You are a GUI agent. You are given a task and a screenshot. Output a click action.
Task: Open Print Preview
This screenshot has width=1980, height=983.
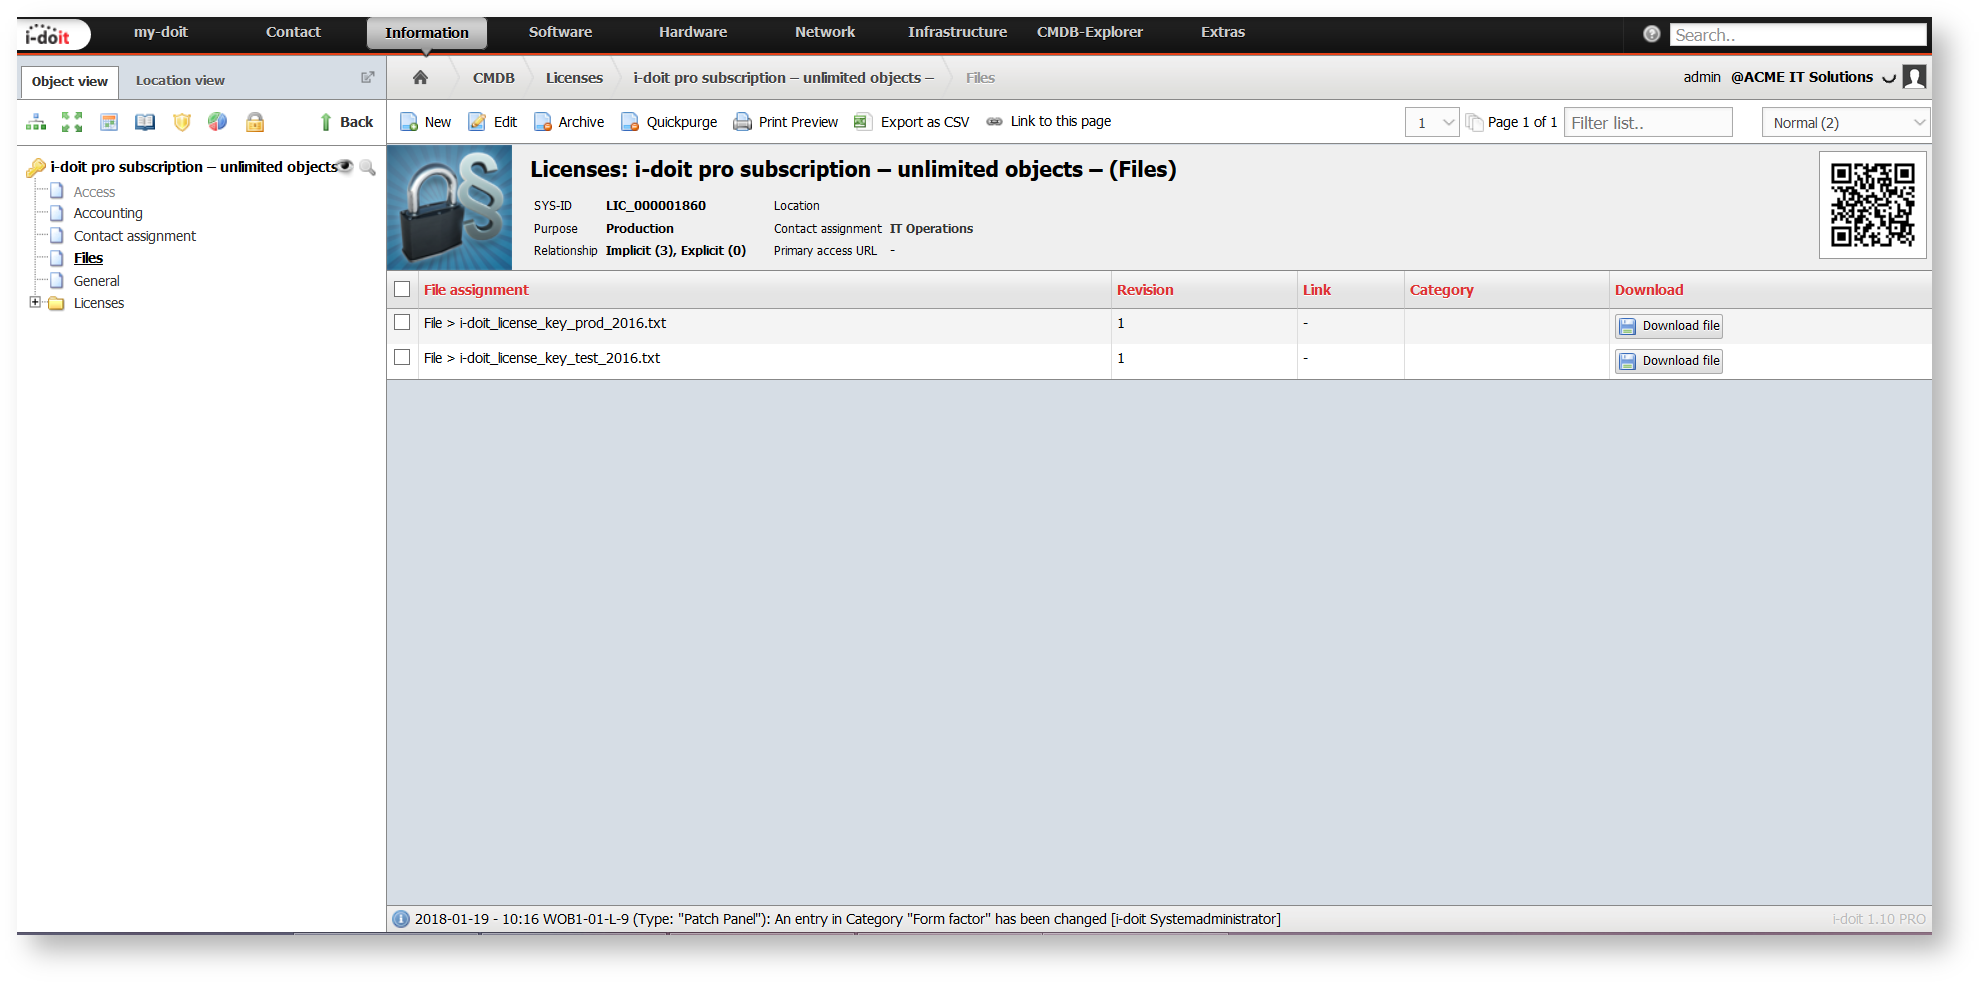tap(786, 122)
